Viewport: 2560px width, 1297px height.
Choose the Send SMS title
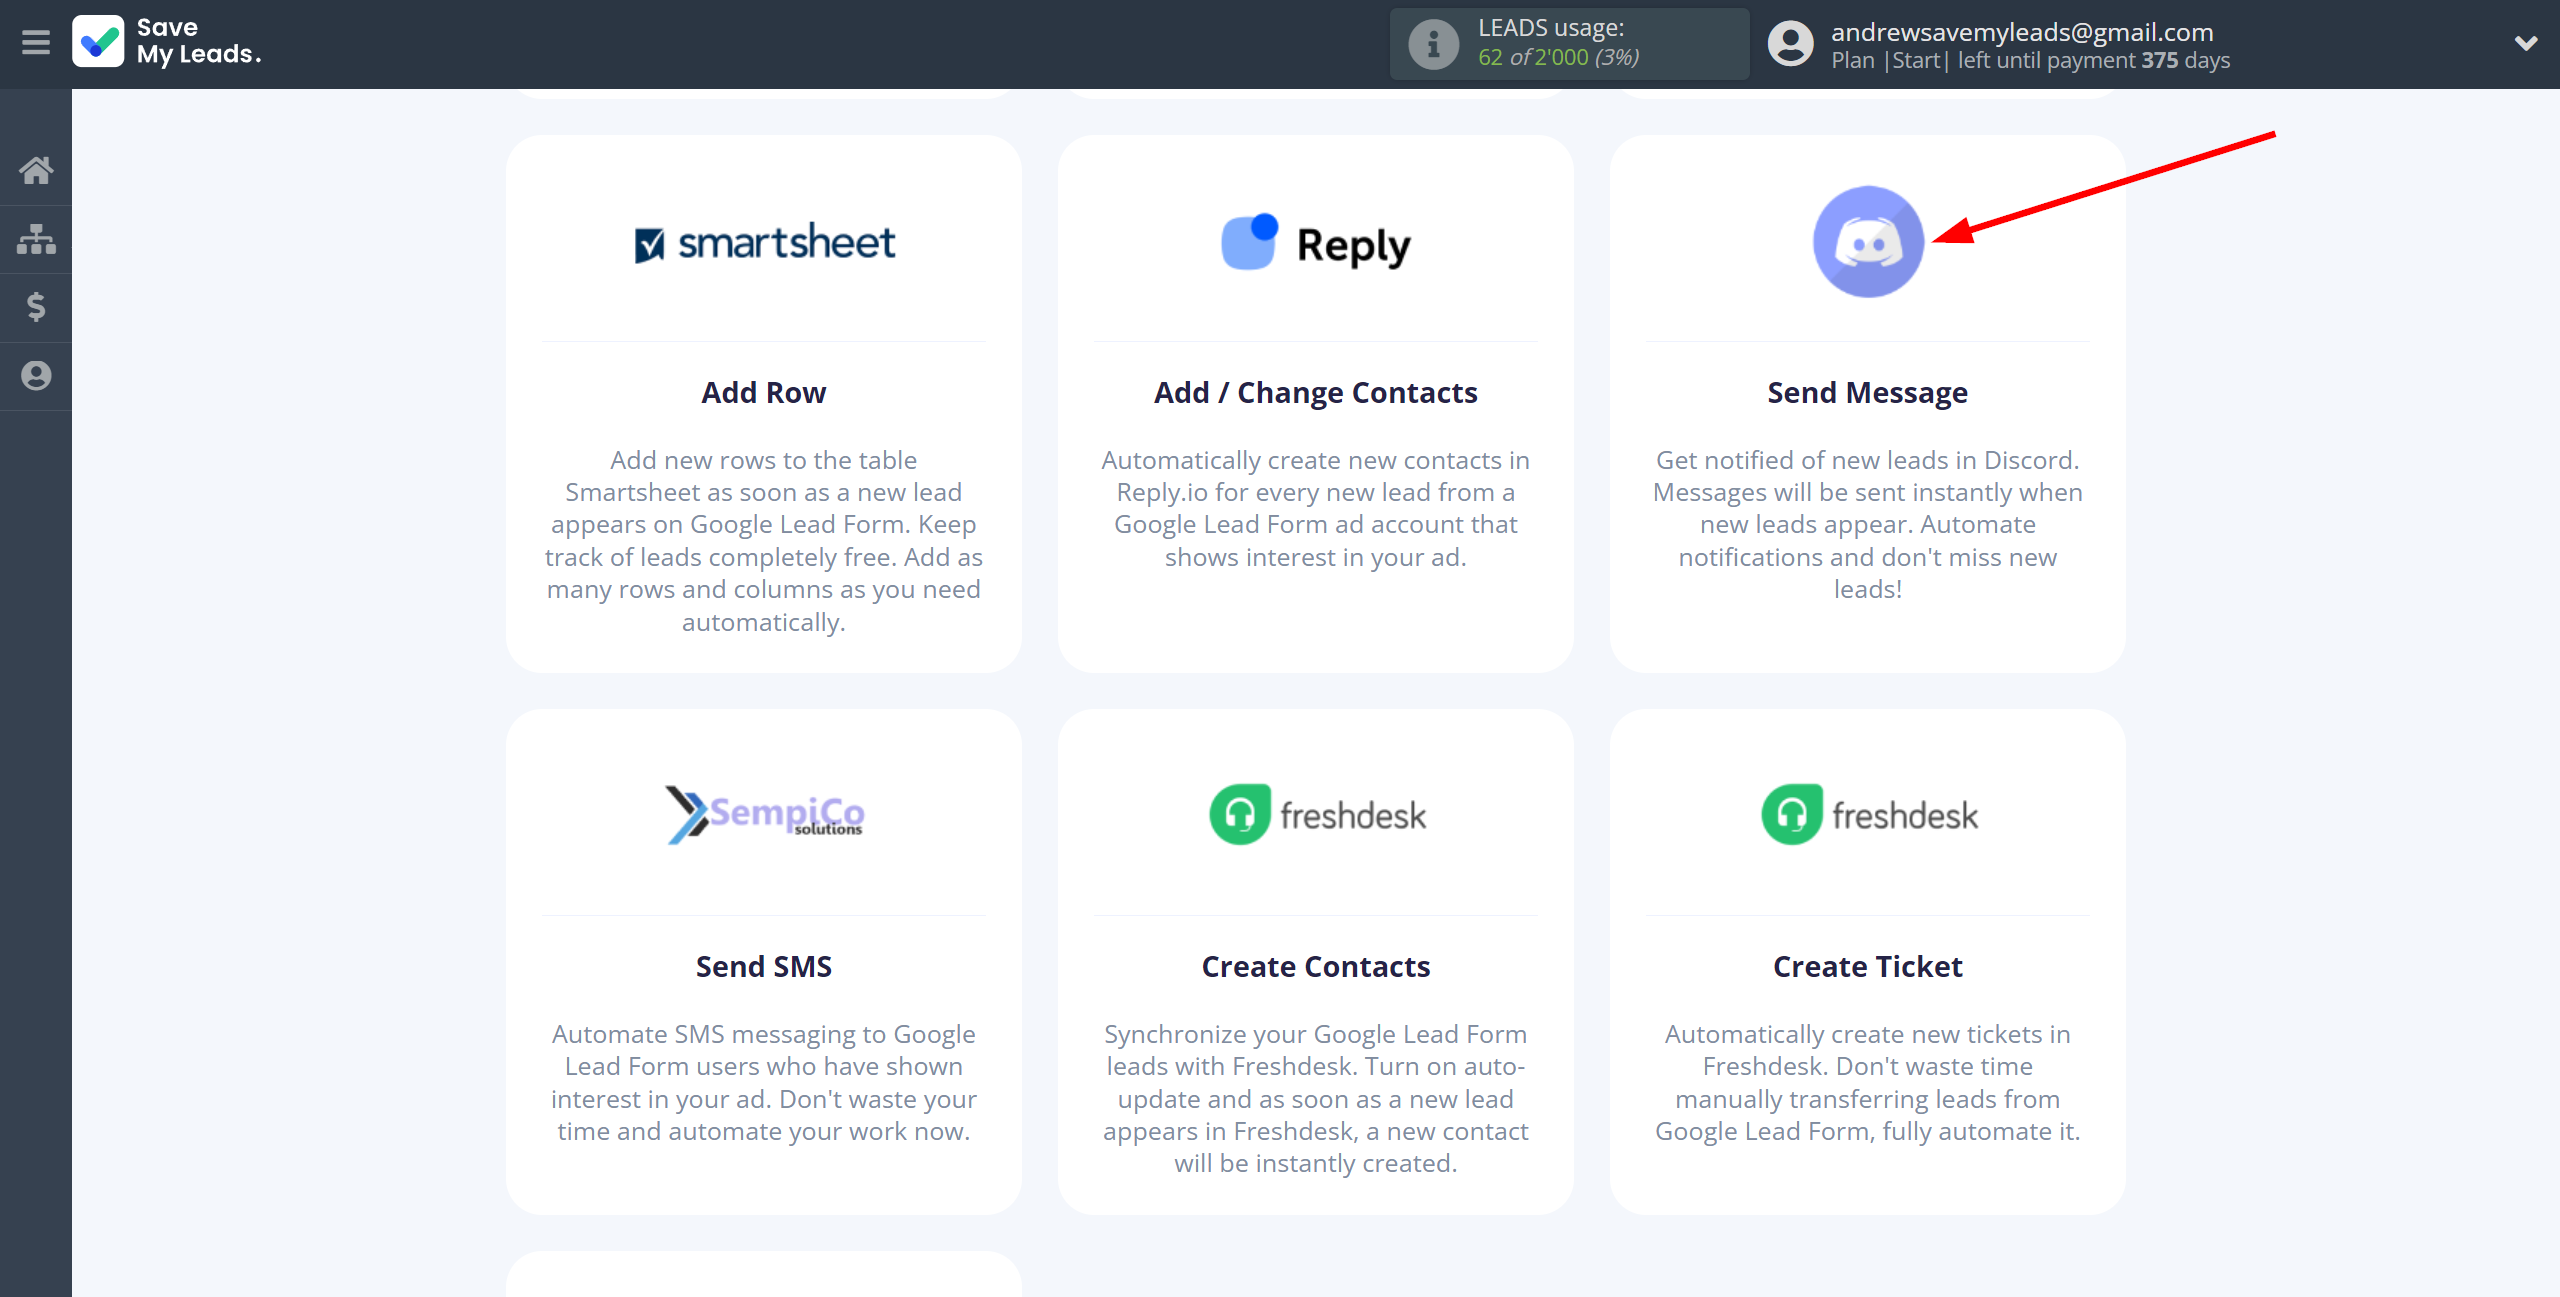point(764,967)
